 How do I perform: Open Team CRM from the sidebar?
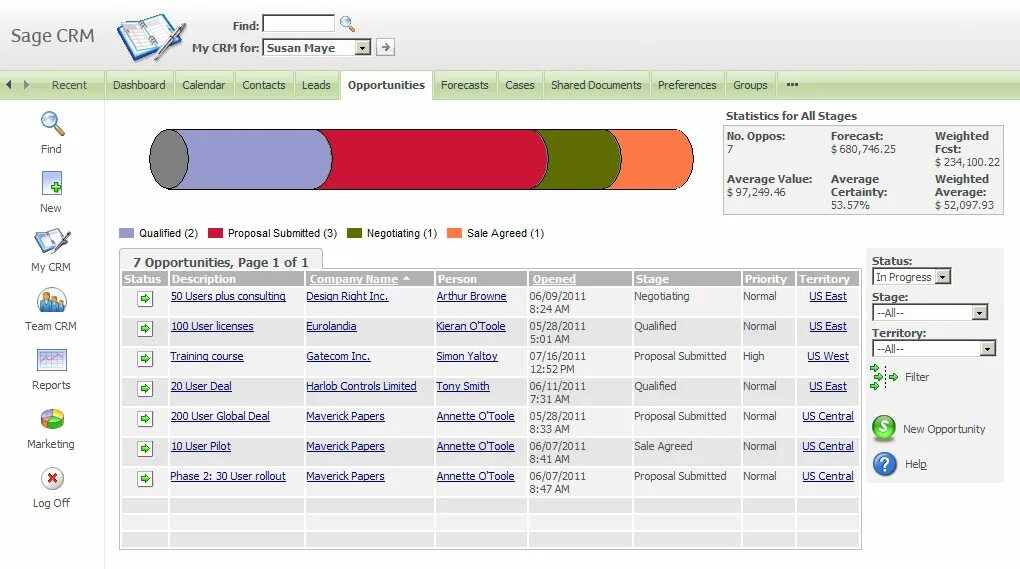coord(51,301)
